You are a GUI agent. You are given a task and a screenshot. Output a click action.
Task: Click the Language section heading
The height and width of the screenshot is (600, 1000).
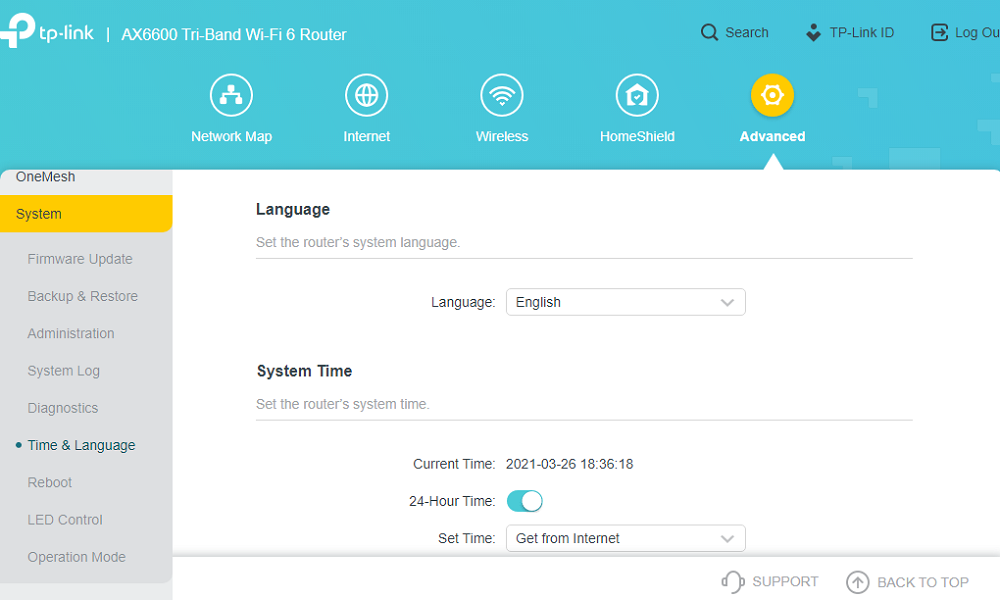click(x=293, y=209)
